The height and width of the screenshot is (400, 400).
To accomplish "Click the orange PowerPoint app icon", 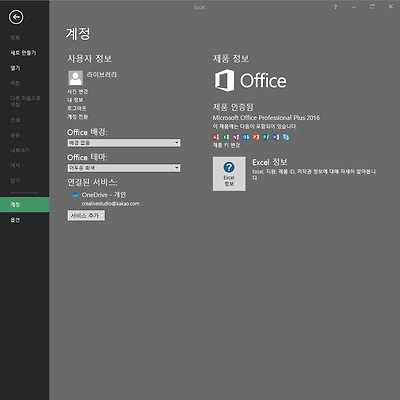I will (256, 137).
